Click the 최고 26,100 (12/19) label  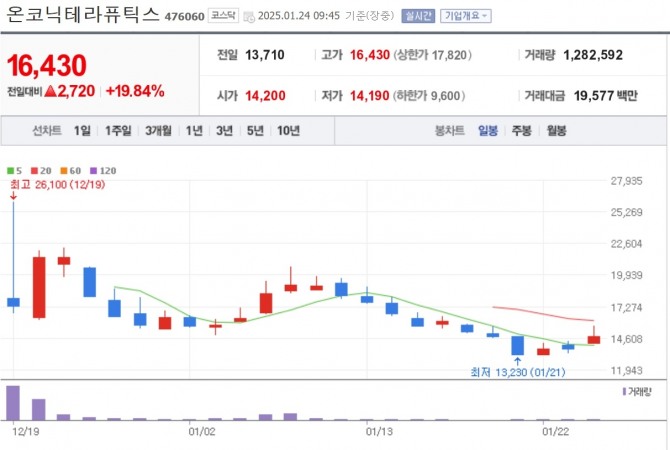click(57, 185)
